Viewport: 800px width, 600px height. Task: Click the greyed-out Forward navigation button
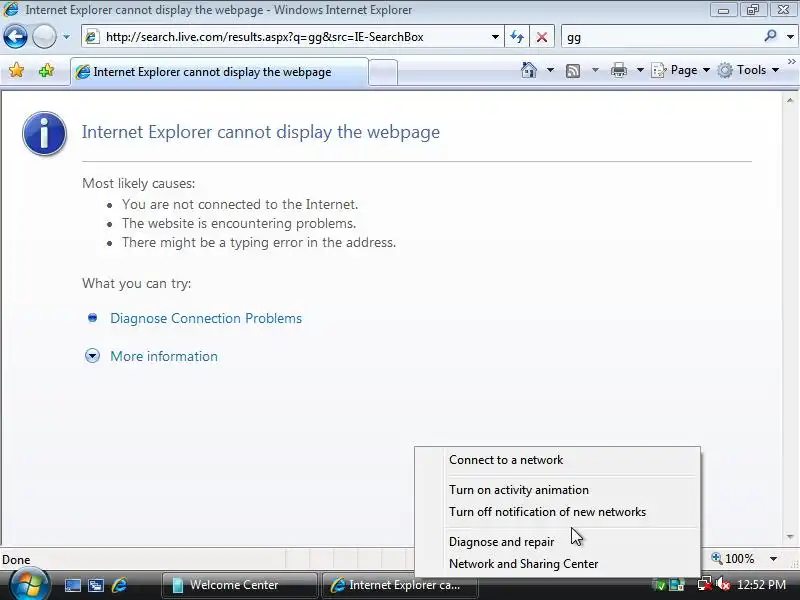[x=44, y=37]
